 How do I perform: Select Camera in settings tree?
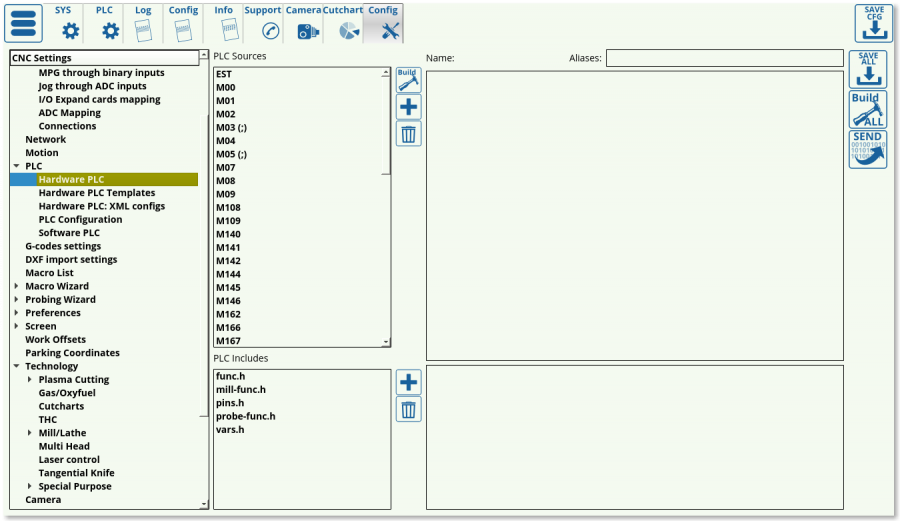43,499
